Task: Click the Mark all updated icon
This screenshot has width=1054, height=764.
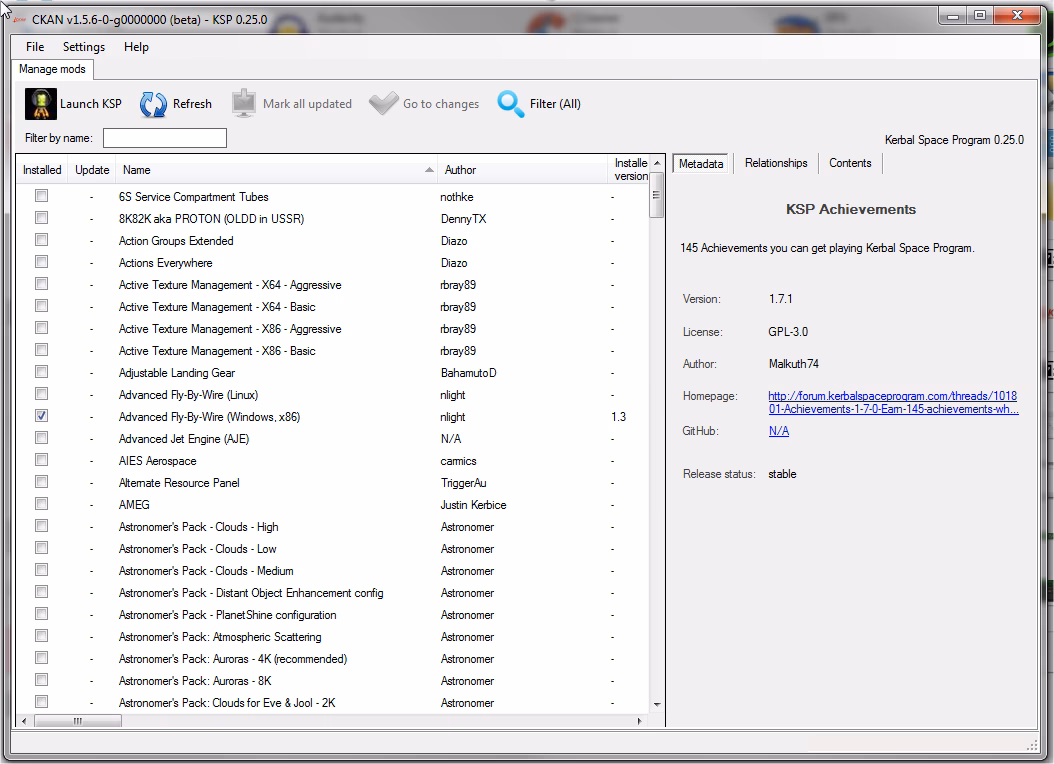Action: [x=243, y=103]
